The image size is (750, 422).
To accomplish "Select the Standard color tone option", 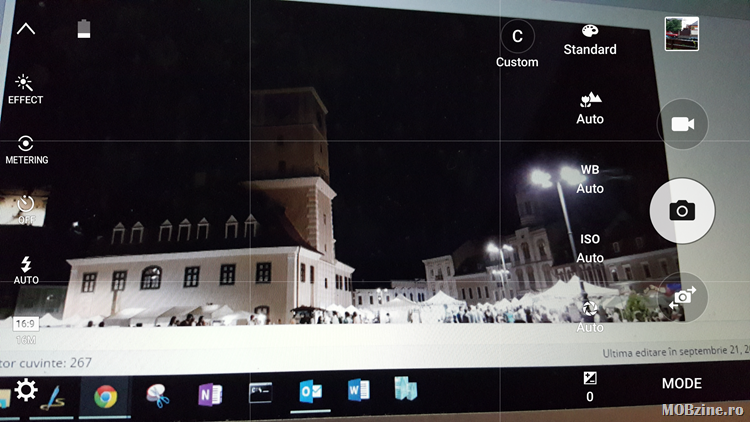I will coord(590,39).
